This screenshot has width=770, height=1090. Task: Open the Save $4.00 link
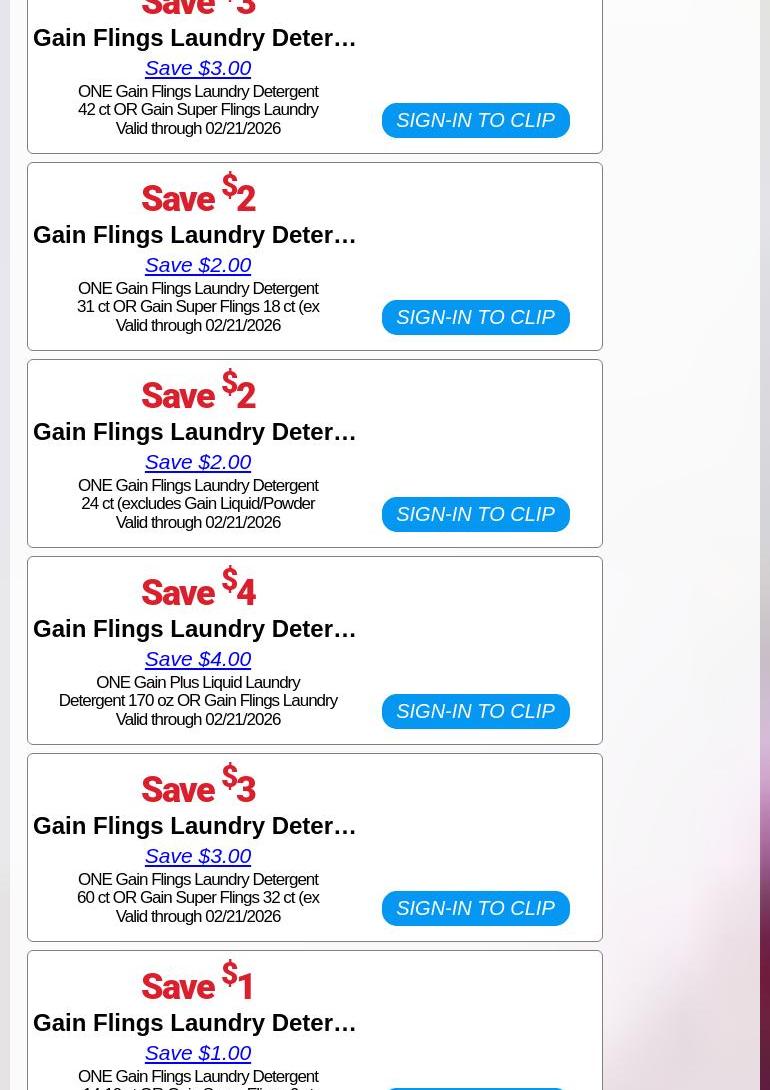pyautogui.click(x=198, y=659)
